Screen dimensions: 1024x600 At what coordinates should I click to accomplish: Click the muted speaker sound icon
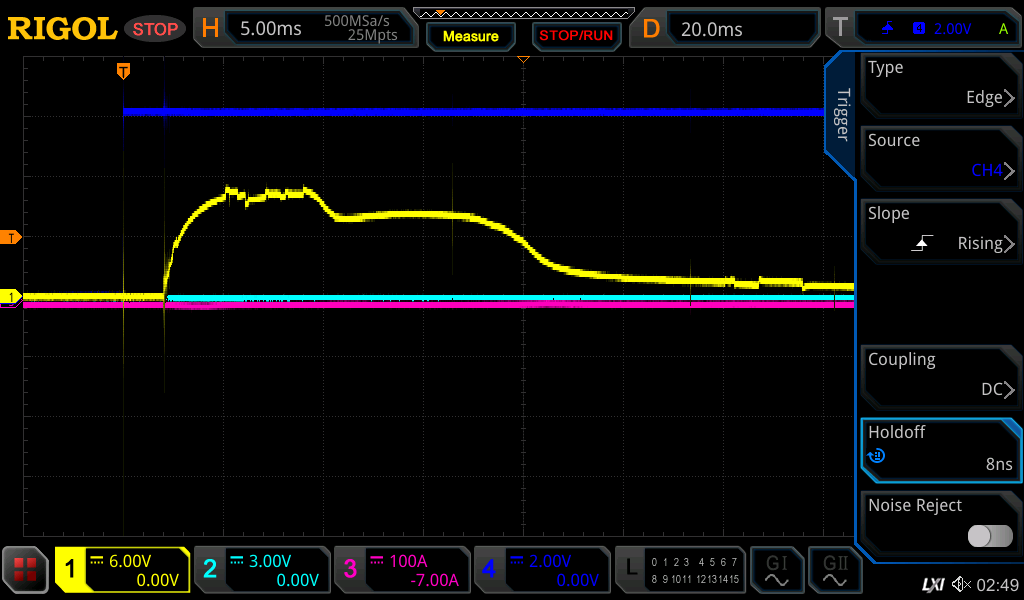962,583
